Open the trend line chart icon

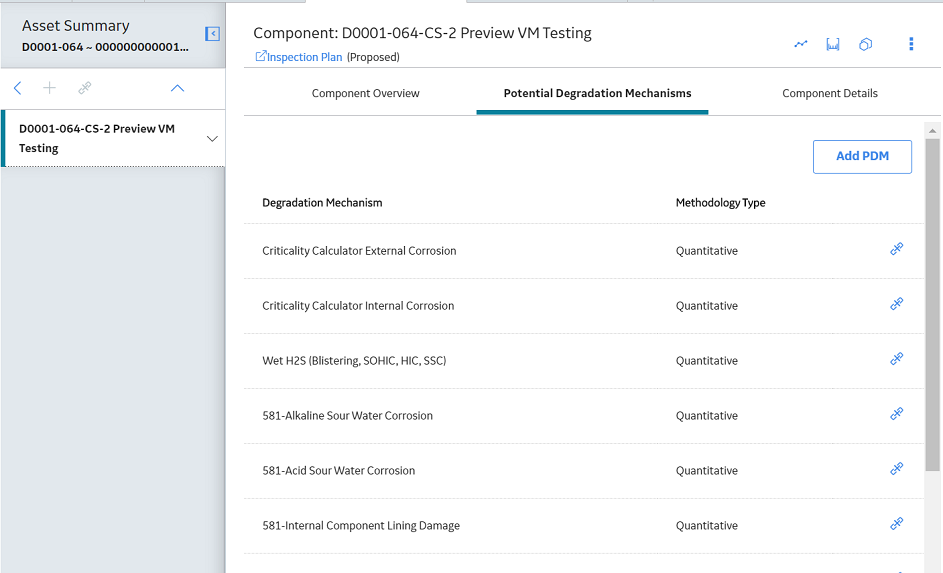[x=800, y=44]
